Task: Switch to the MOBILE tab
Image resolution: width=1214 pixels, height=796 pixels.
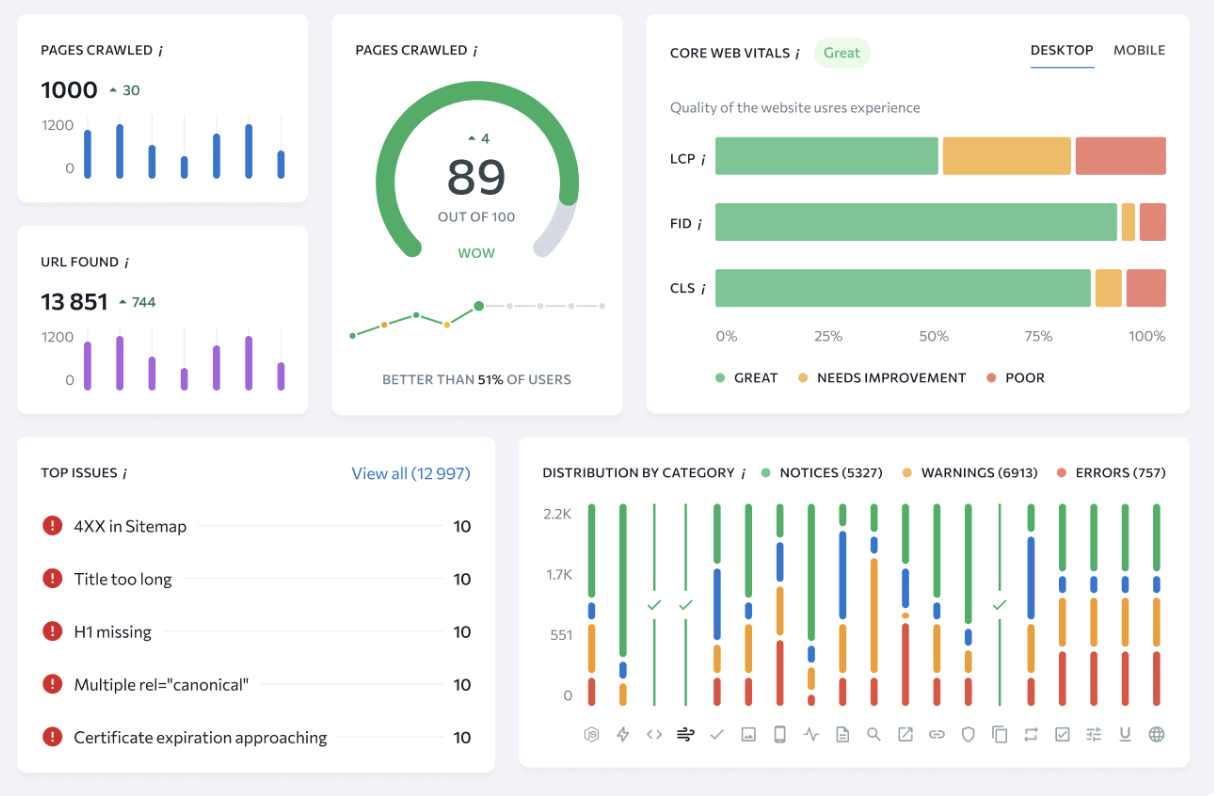Action: 1139,50
